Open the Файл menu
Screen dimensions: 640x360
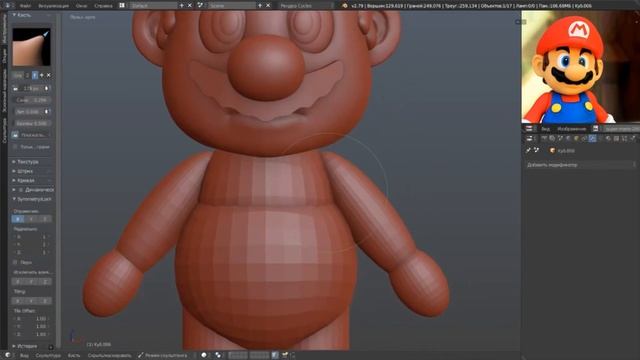click(25, 6)
